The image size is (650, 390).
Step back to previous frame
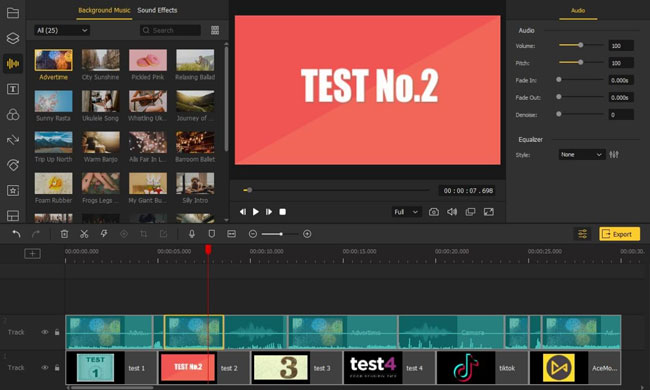(x=243, y=212)
